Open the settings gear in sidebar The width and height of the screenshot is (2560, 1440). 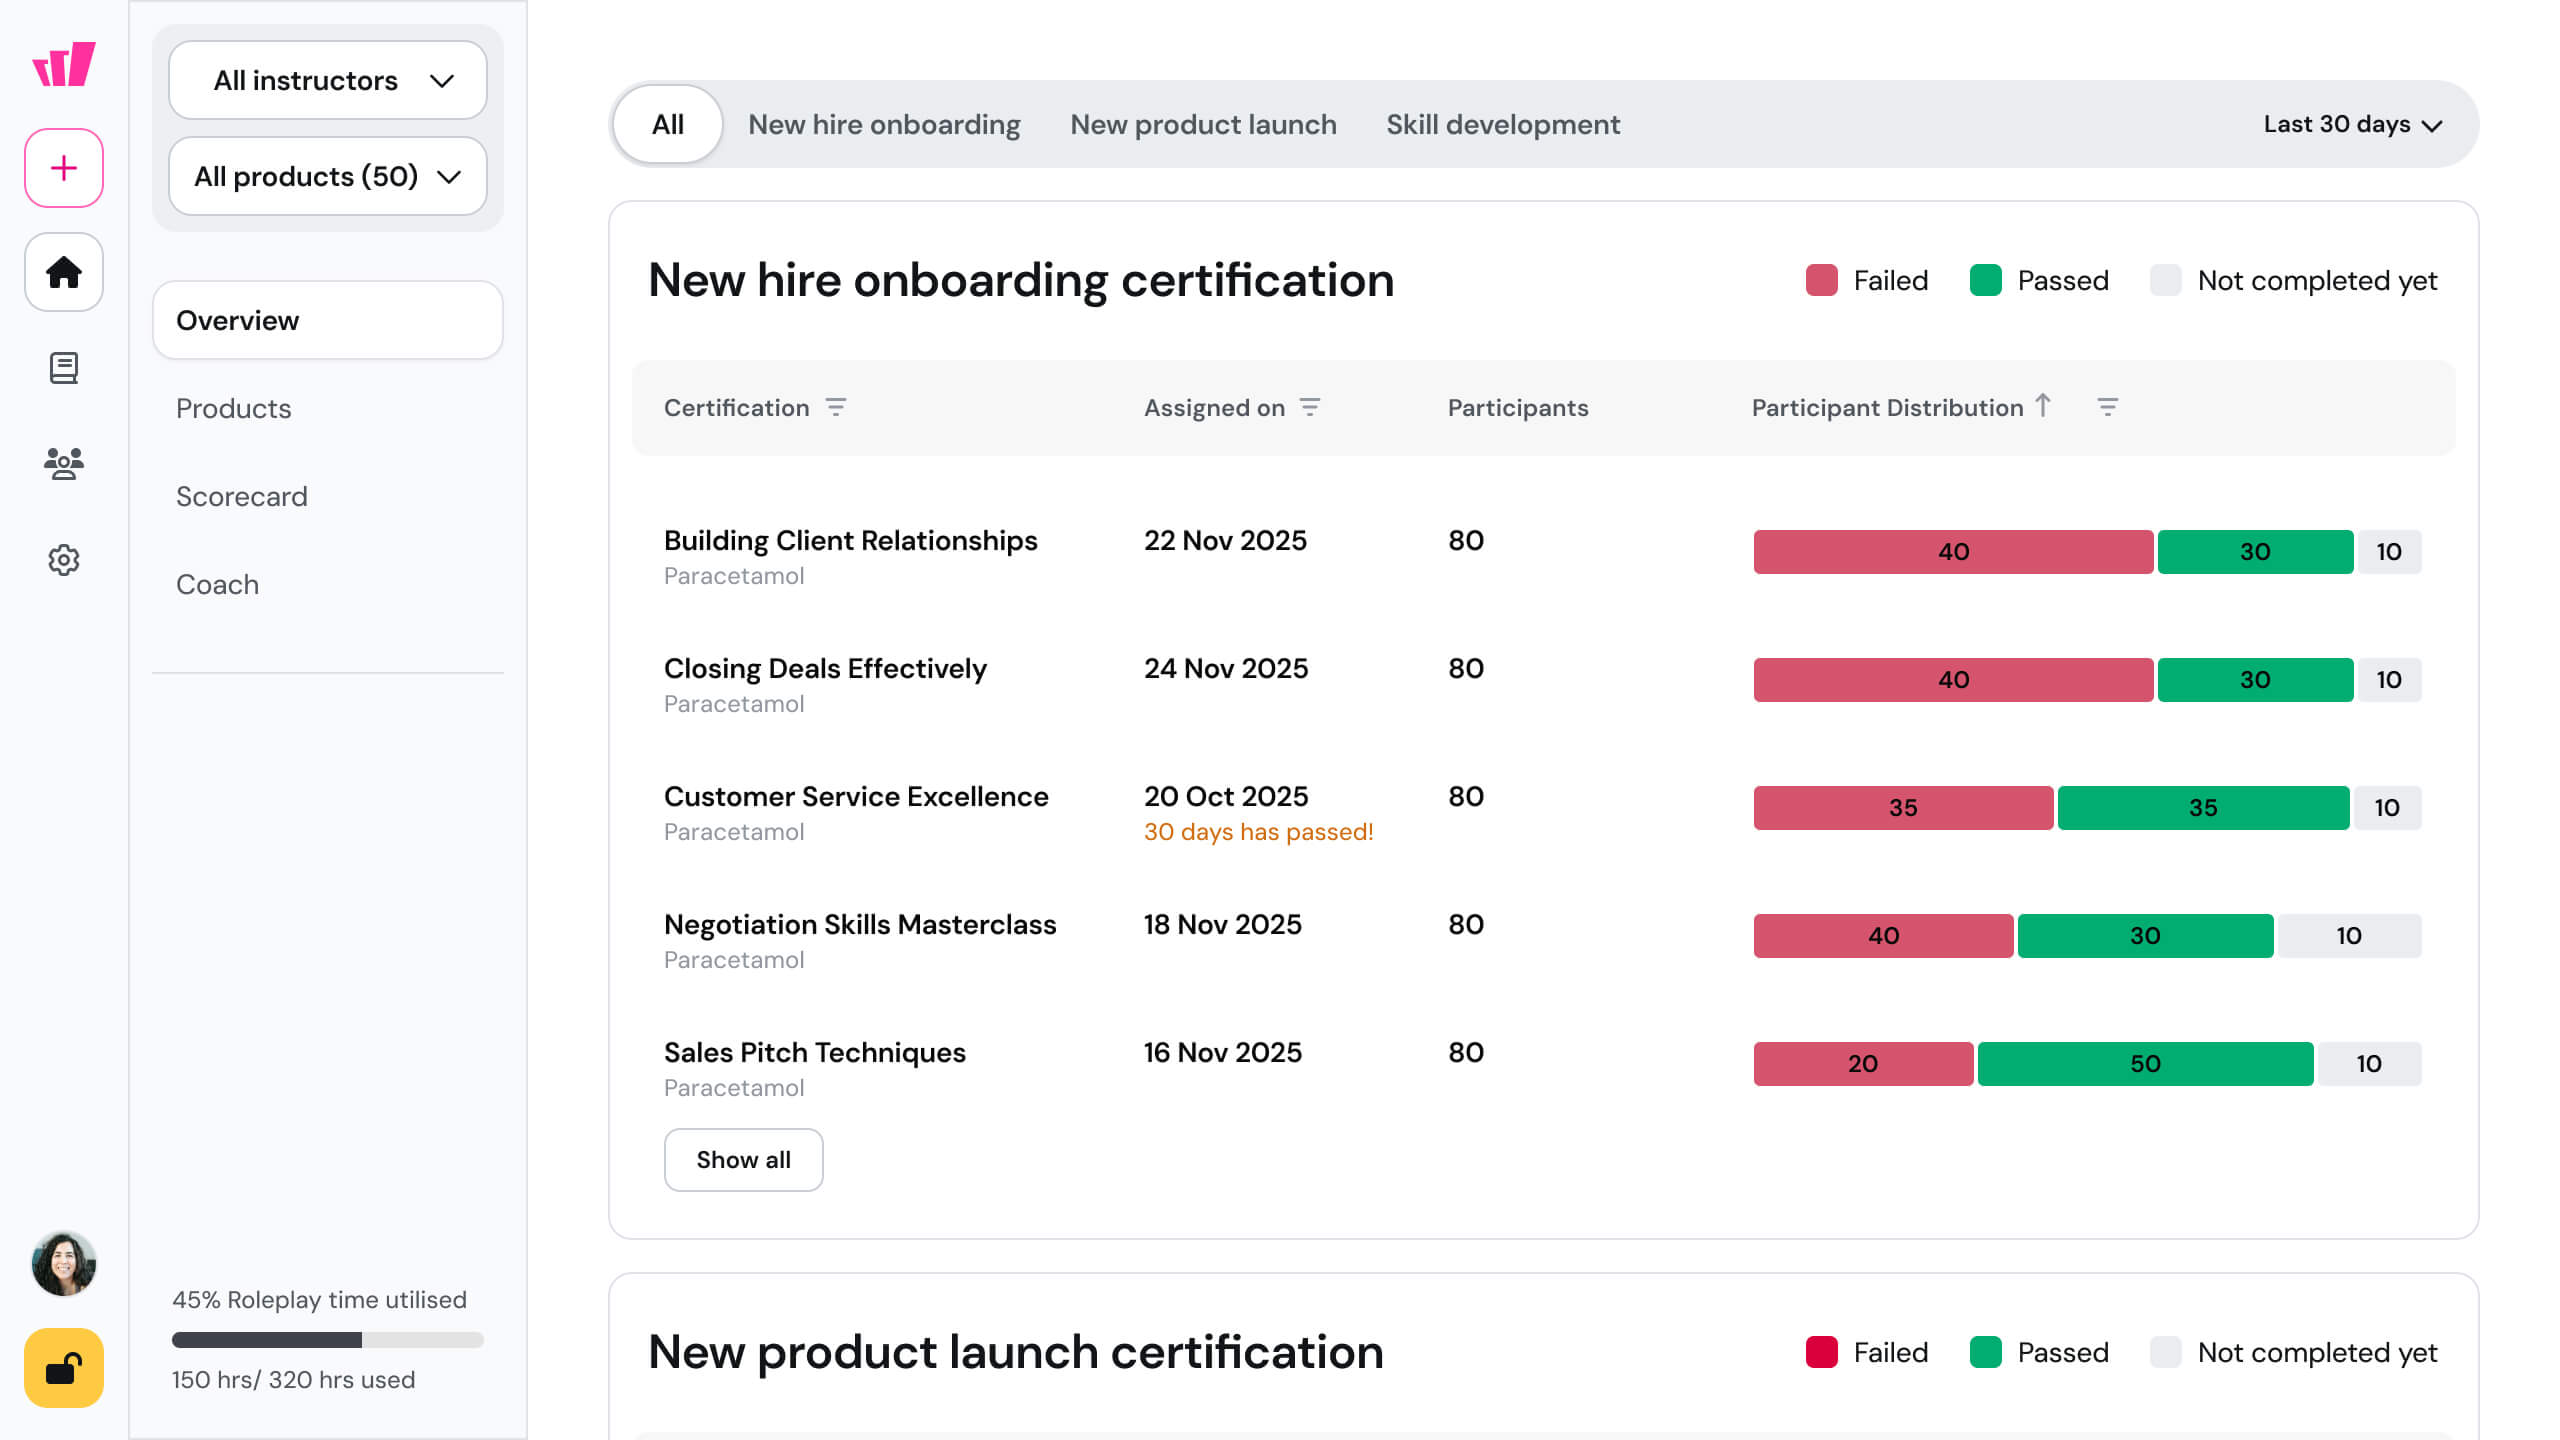coord(64,560)
